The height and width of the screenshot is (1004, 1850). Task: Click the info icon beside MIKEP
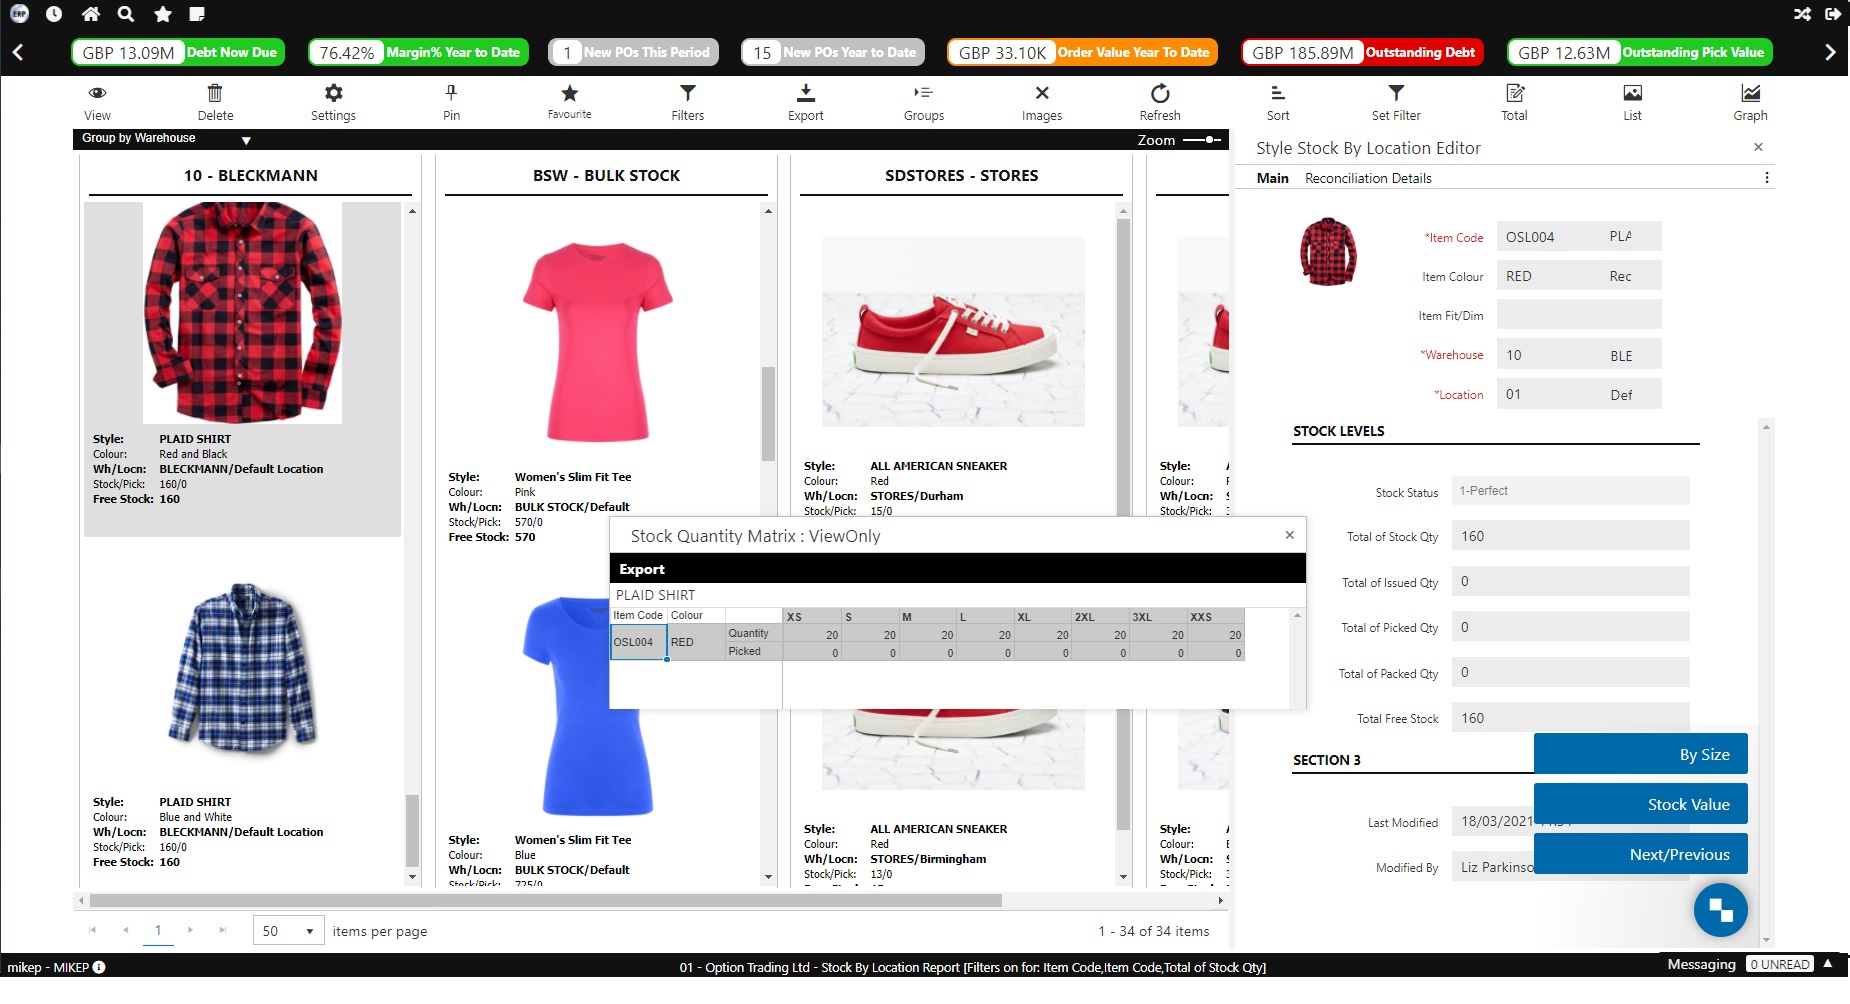[x=99, y=967]
